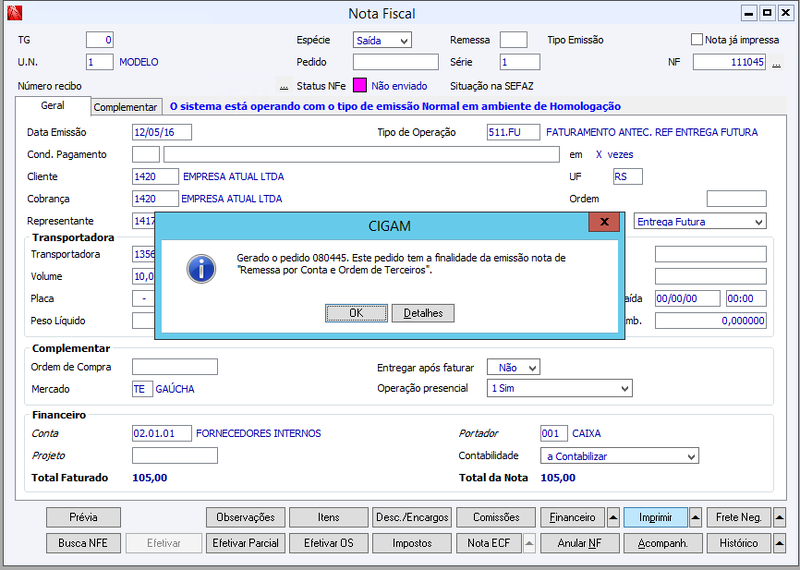Open the Espécie dropdown showing Saída

pyautogui.click(x=382, y=40)
